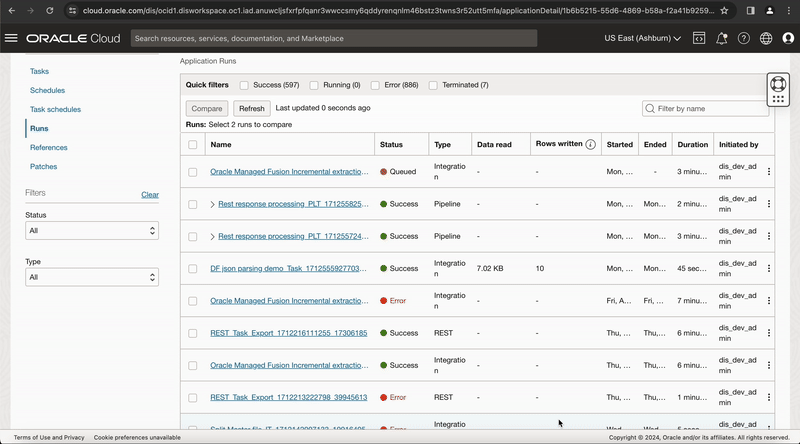800x444 pixels.
Task: Reload the page with browser refresh icon
Action: coord(49,10)
